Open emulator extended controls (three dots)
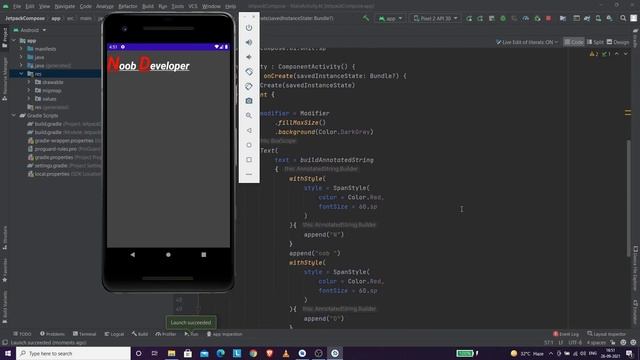This screenshot has height=360, width=640. click(249, 174)
